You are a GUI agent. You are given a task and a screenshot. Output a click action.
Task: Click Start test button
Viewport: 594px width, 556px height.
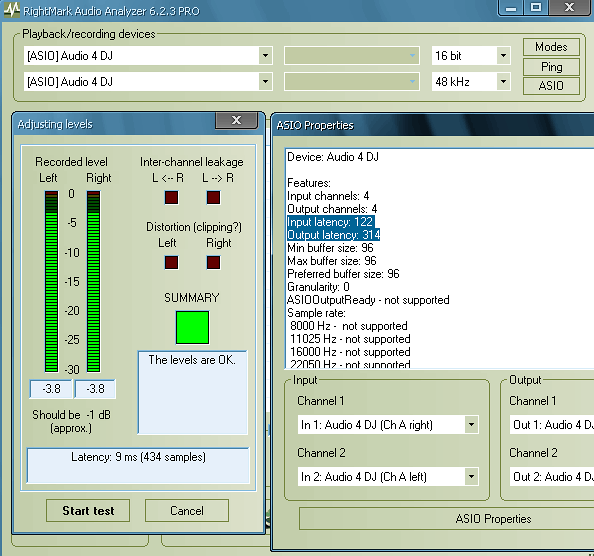pos(88,511)
